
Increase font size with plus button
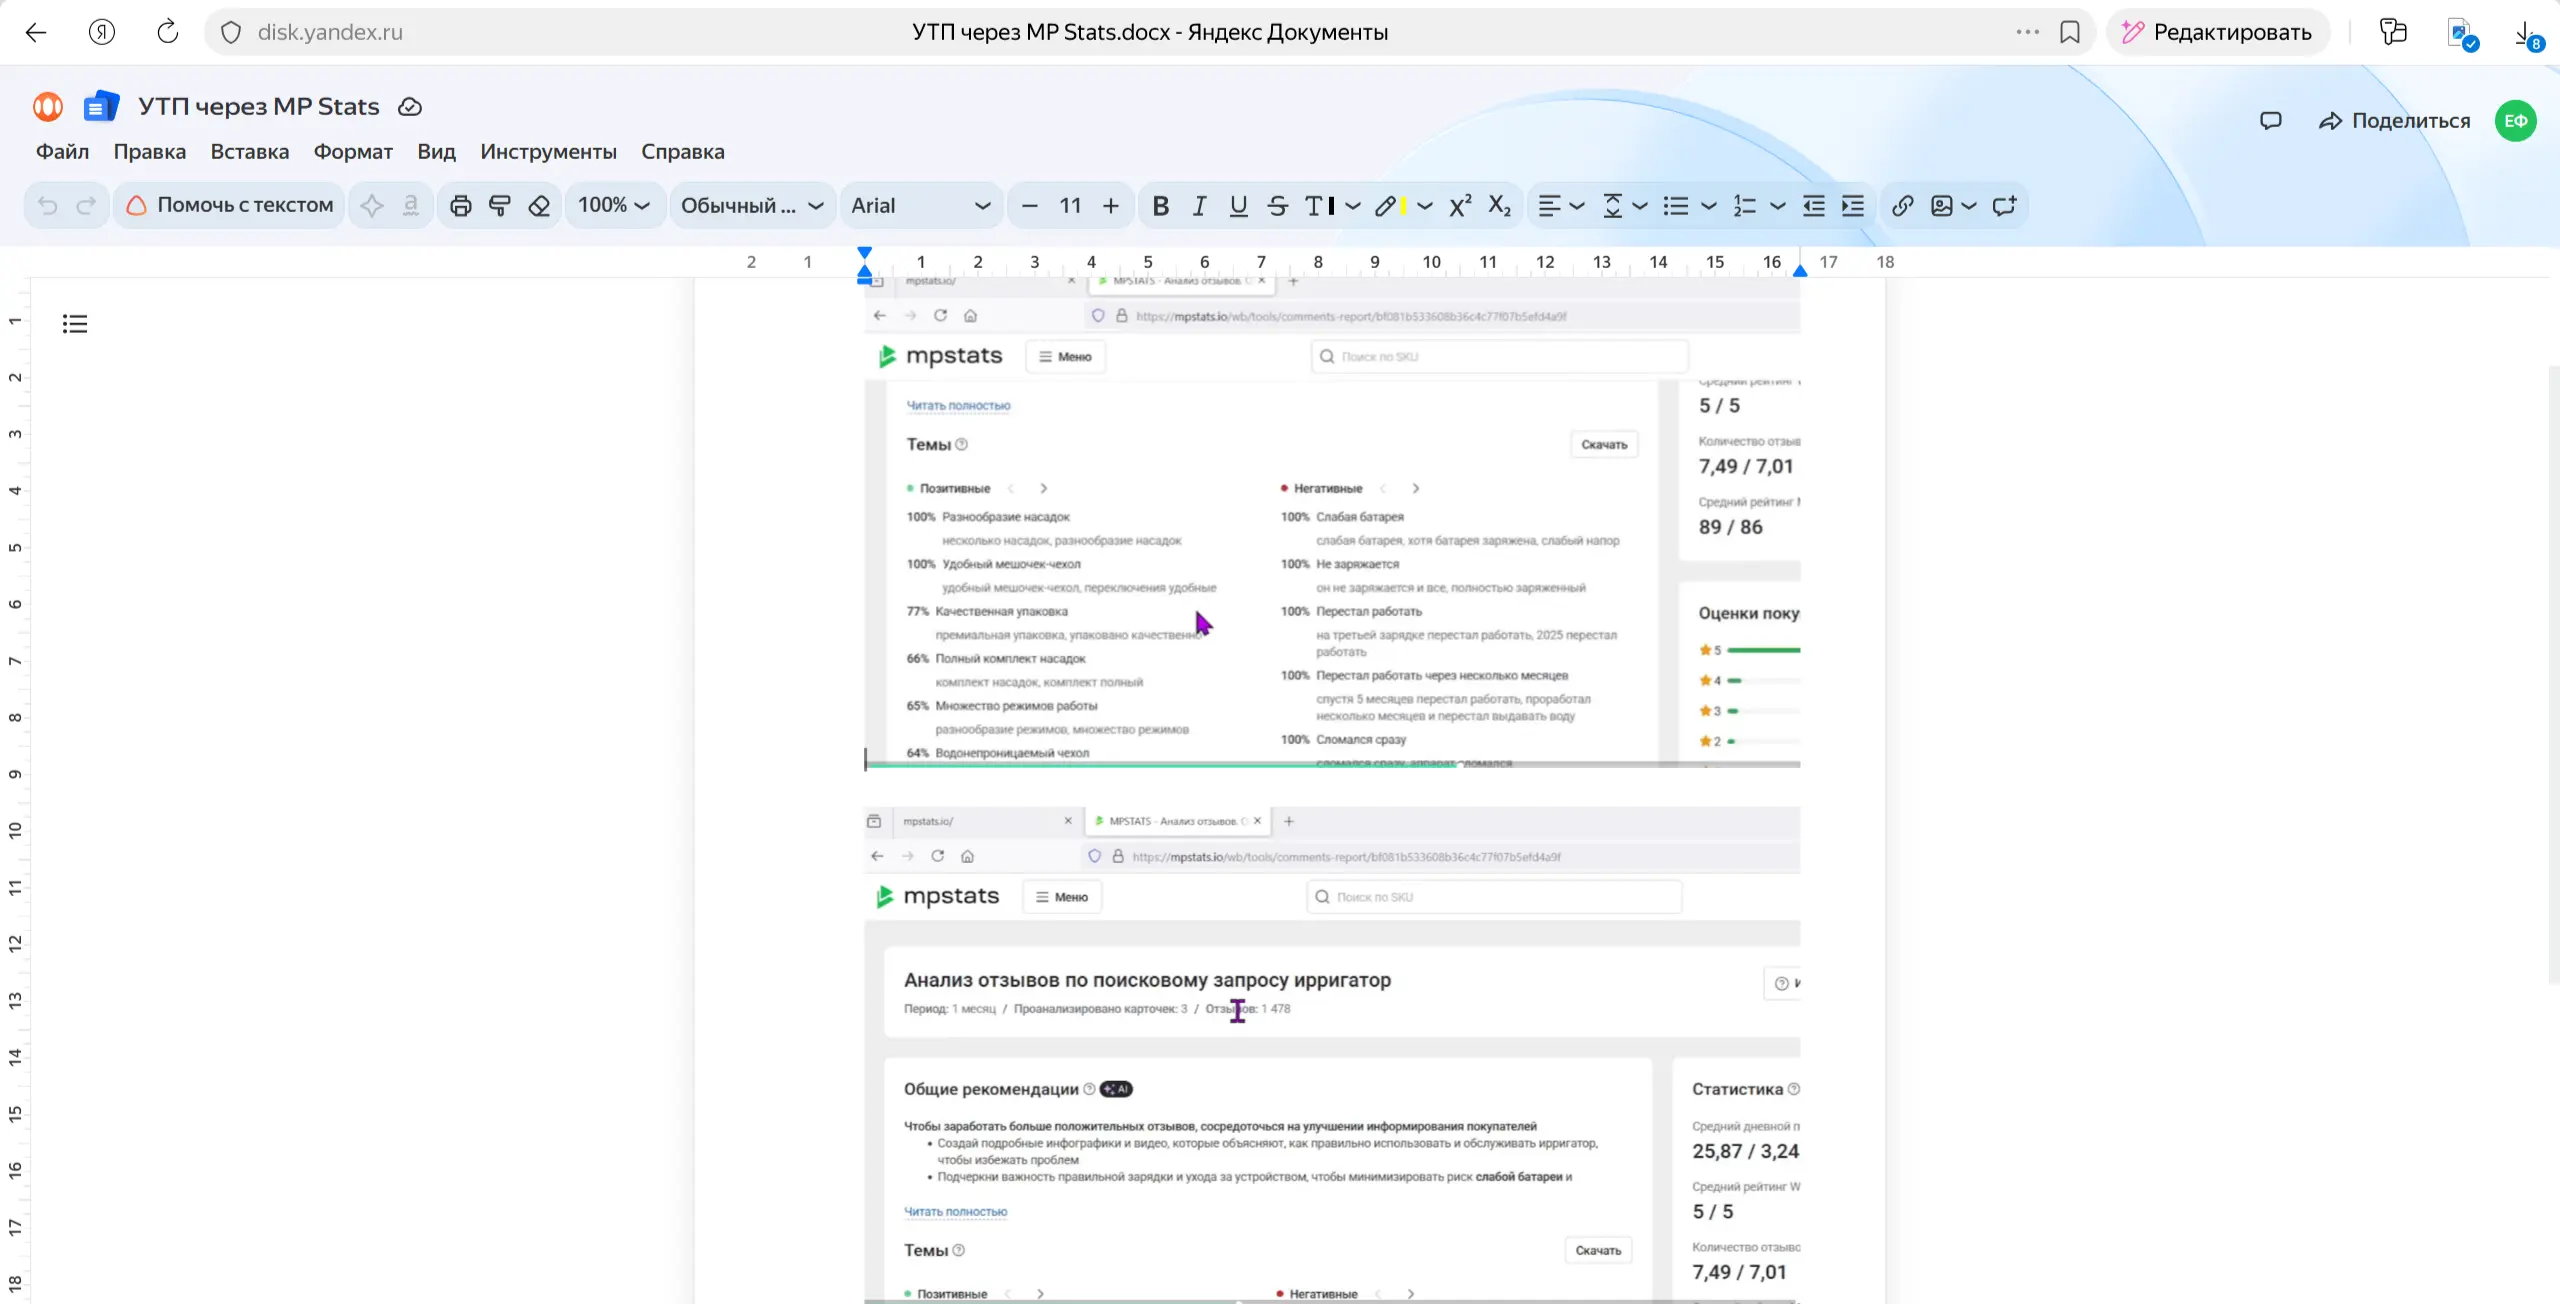1111,206
